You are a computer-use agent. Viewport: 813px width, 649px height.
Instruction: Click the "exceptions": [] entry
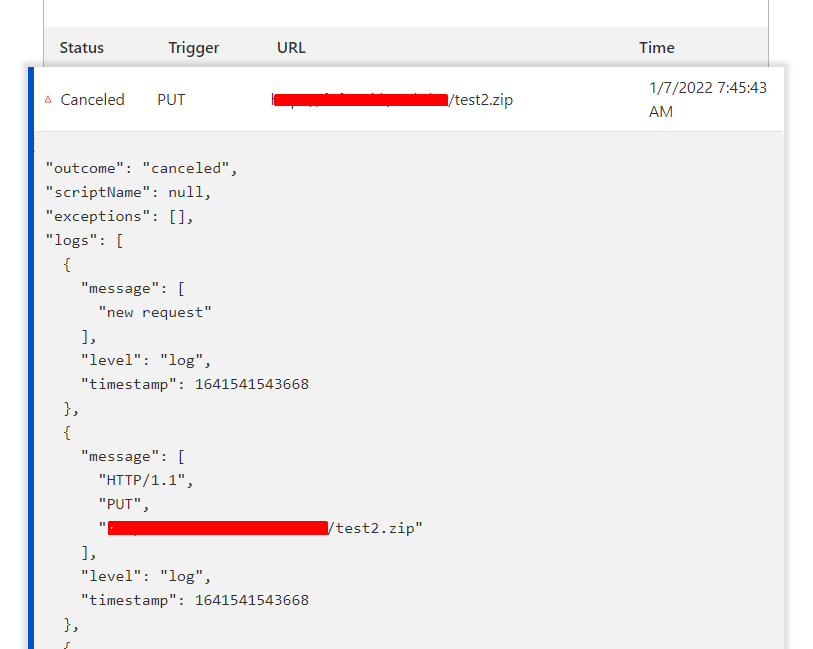[128, 215]
